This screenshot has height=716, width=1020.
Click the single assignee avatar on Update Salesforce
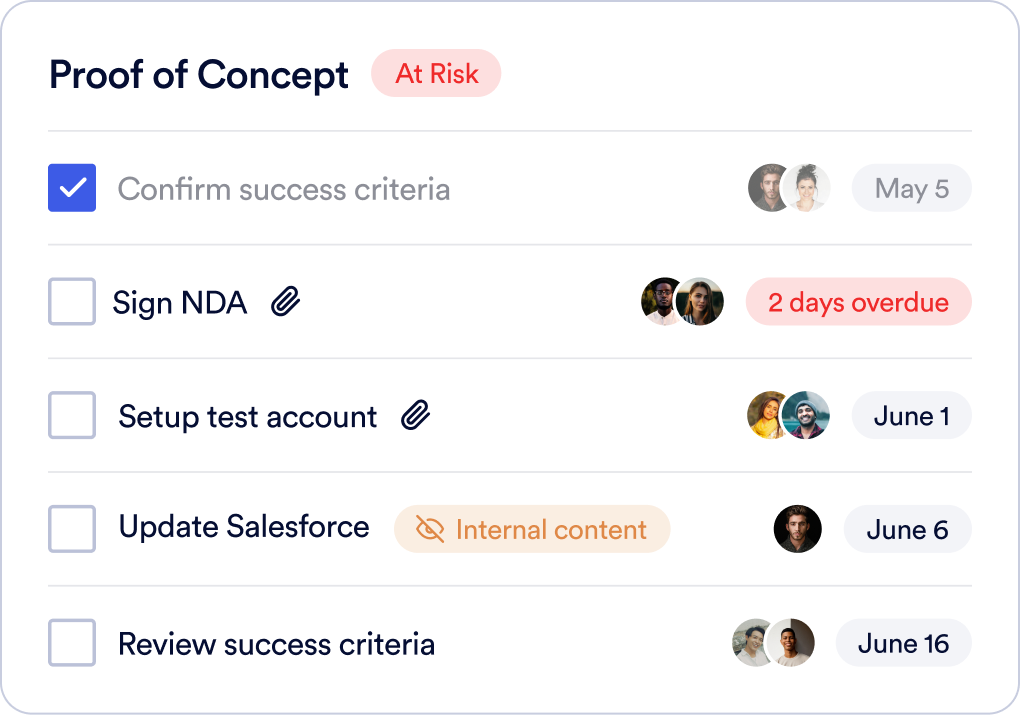coord(798,529)
